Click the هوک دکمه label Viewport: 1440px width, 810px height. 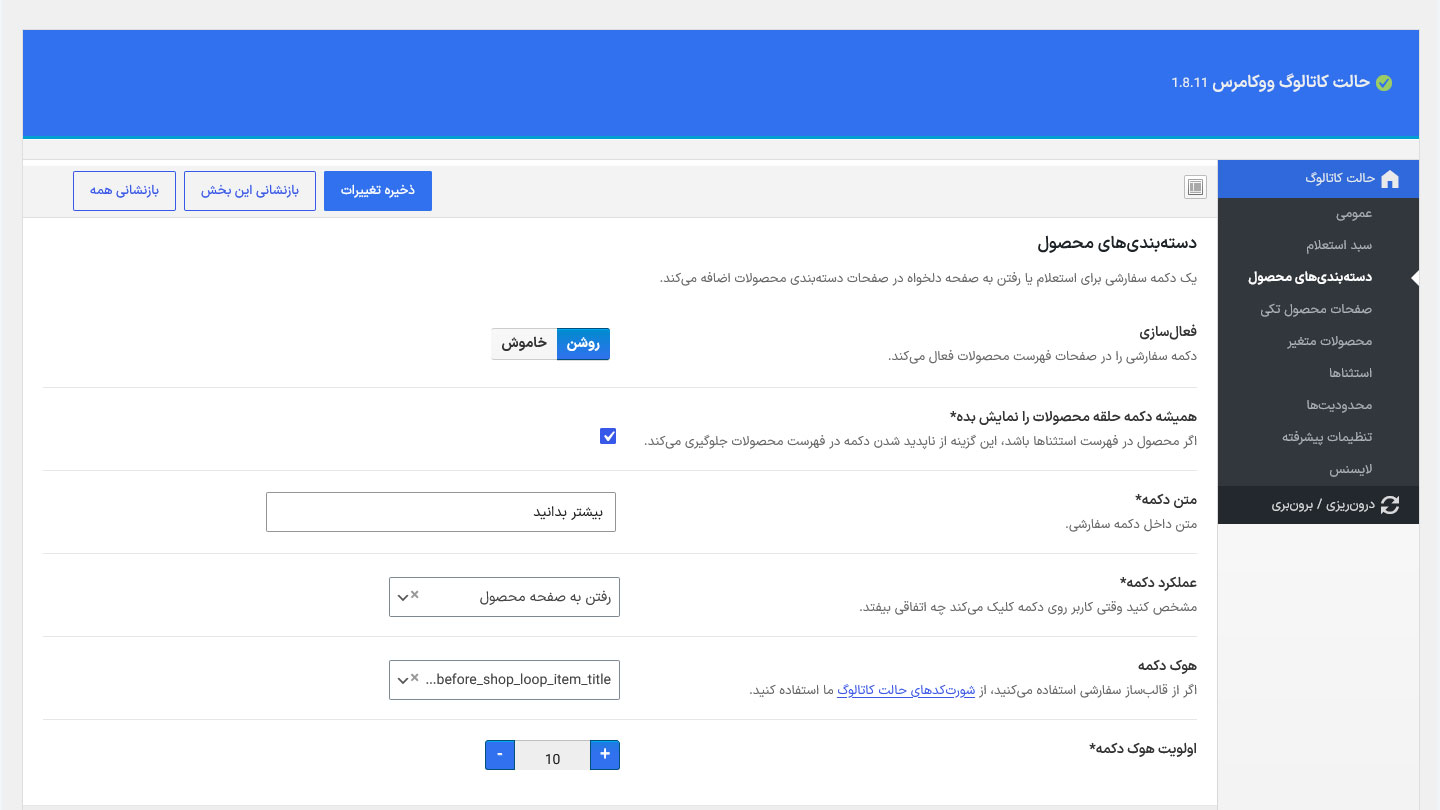[x=1167, y=665]
